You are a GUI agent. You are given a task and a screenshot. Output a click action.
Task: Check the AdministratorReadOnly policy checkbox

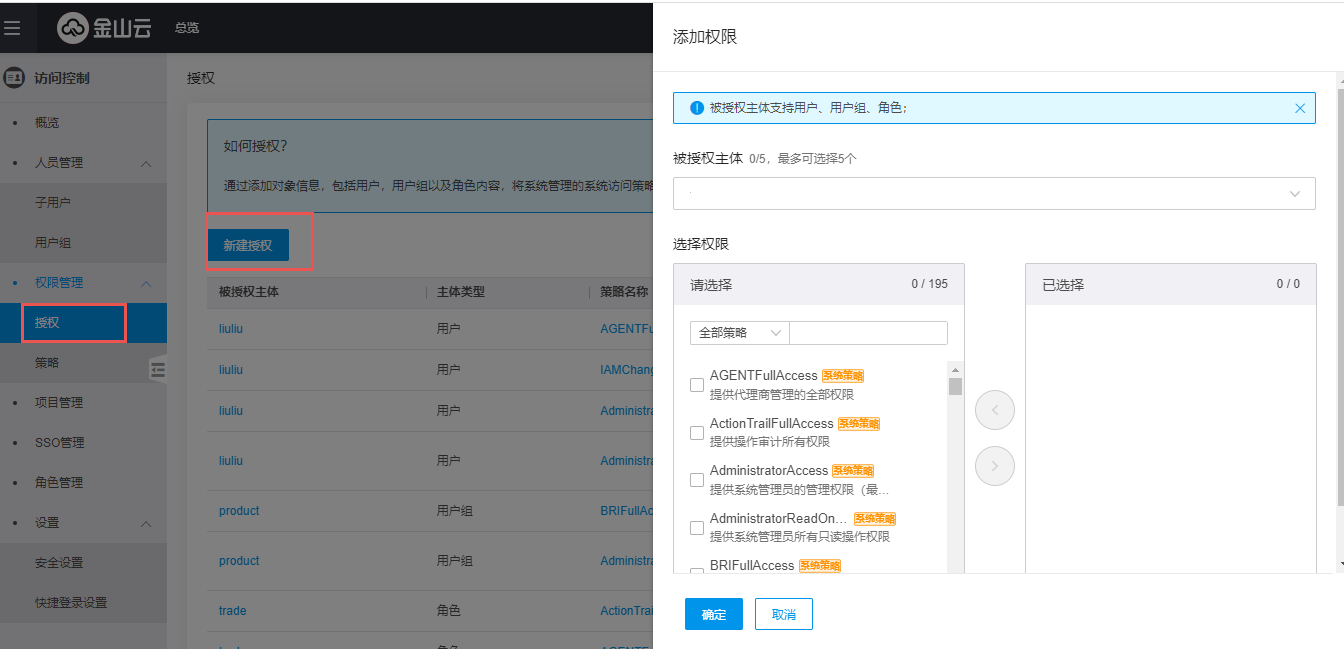click(697, 528)
